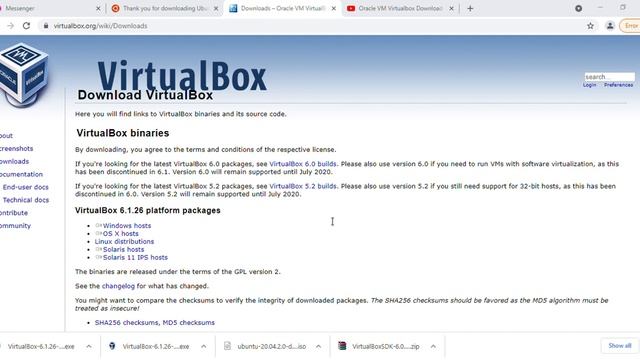Screen dimensions: 640x360
Task: Bookmark this page with the star icon
Action: (x=590, y=26)
